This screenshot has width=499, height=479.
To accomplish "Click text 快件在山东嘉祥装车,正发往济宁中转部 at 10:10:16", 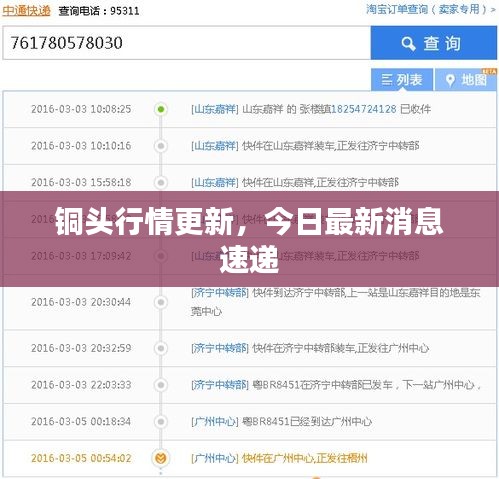I will tap(331, 146).
